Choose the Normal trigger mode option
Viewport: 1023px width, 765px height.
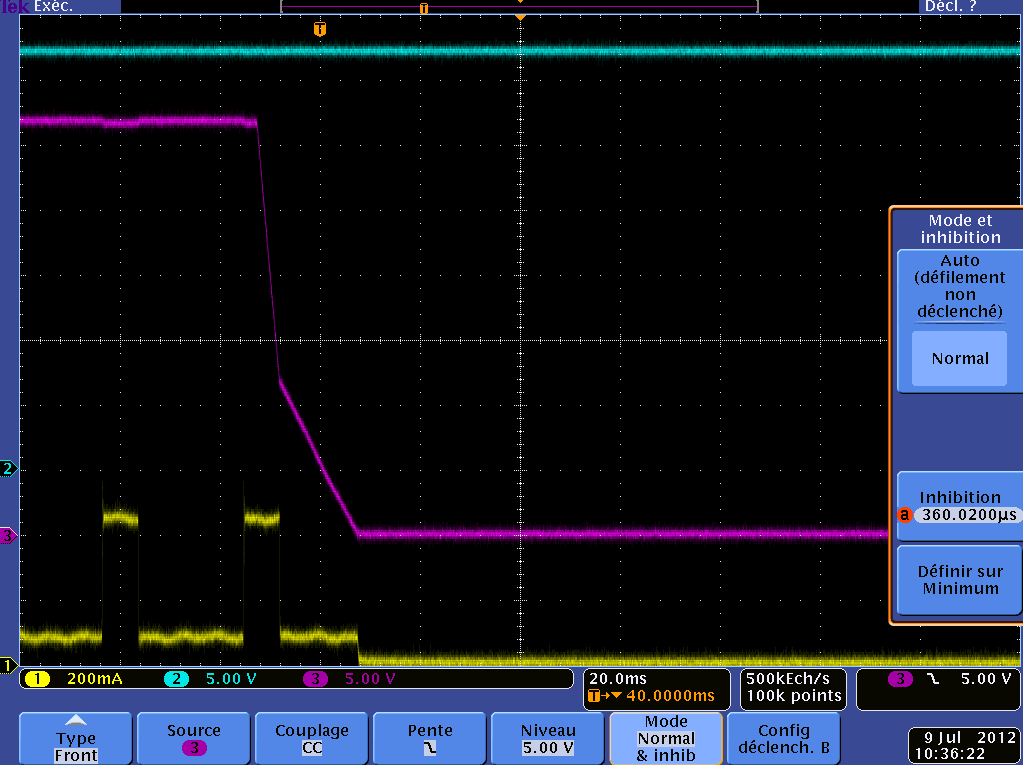(x=960, y=358)
